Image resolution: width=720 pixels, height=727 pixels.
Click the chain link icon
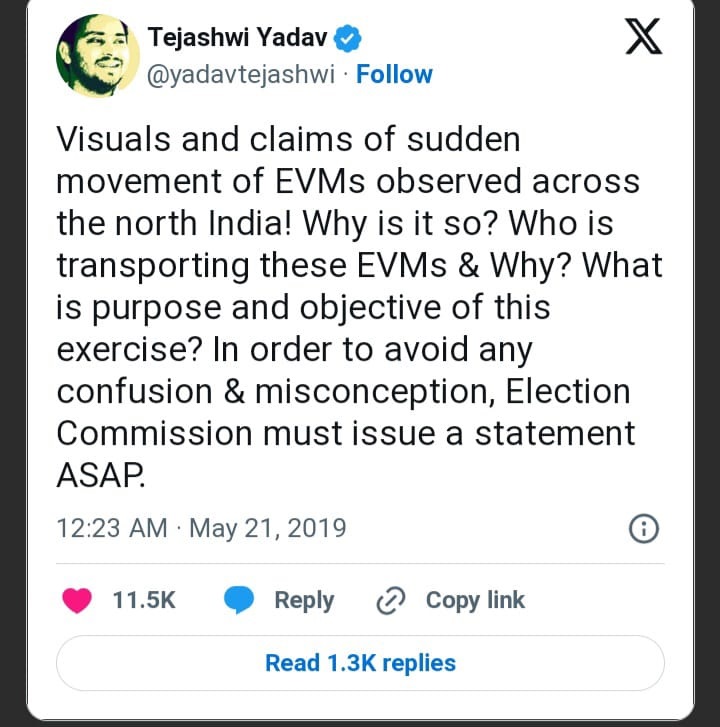tap(389, 600)
